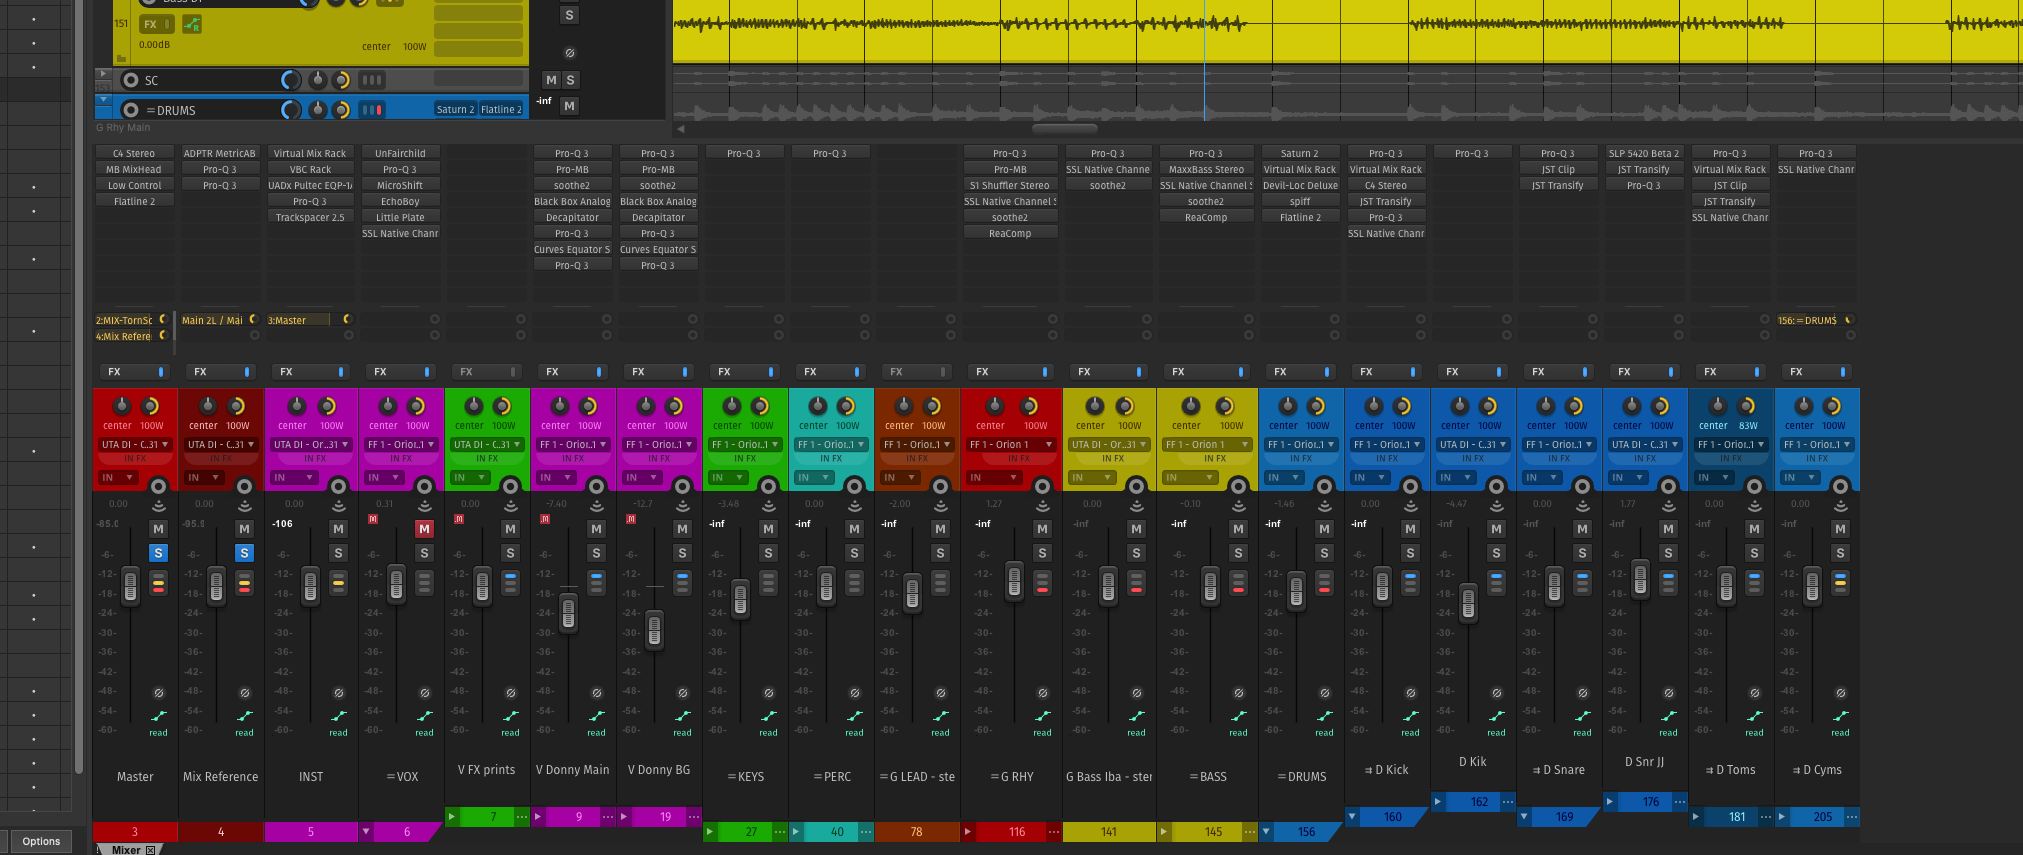Open envelope button on track 151 panel
2023x855 pixels.
click(191, 24)
